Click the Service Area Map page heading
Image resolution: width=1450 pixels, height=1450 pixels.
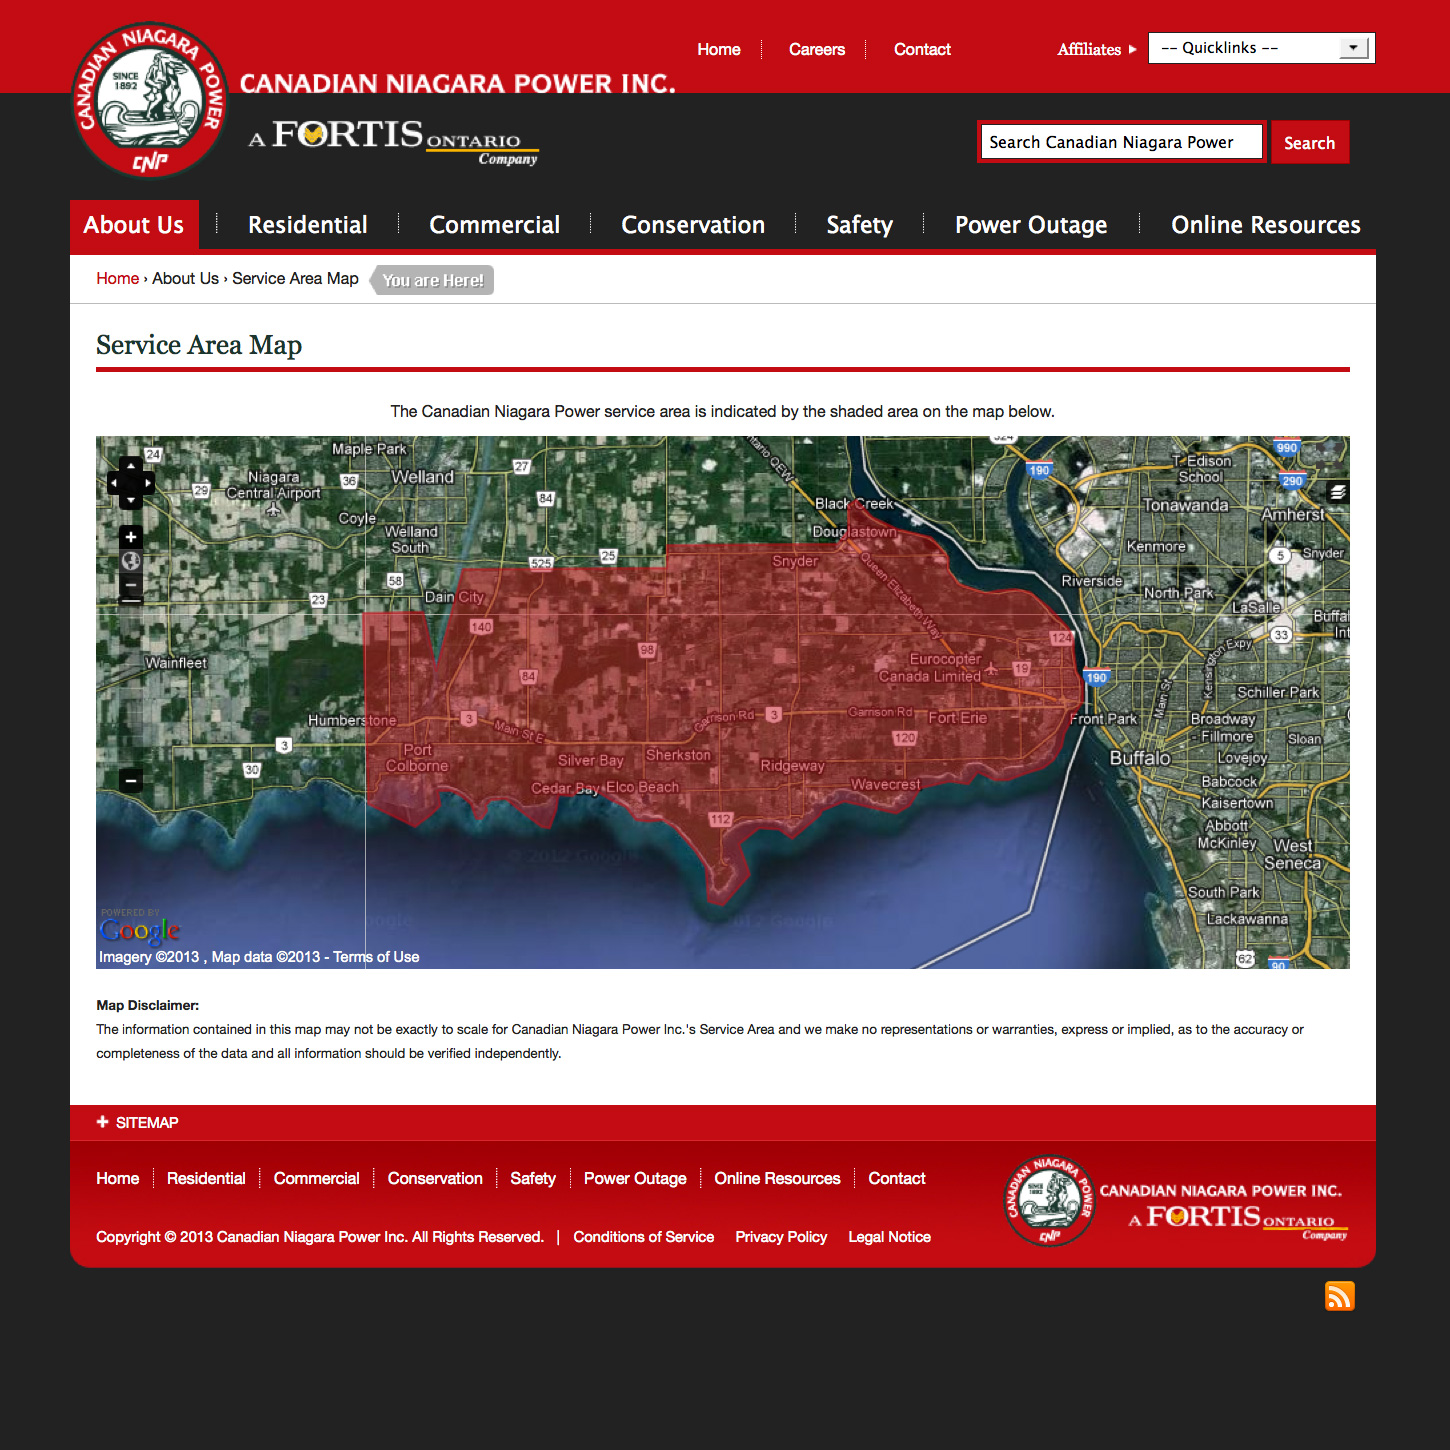[199, 345]
